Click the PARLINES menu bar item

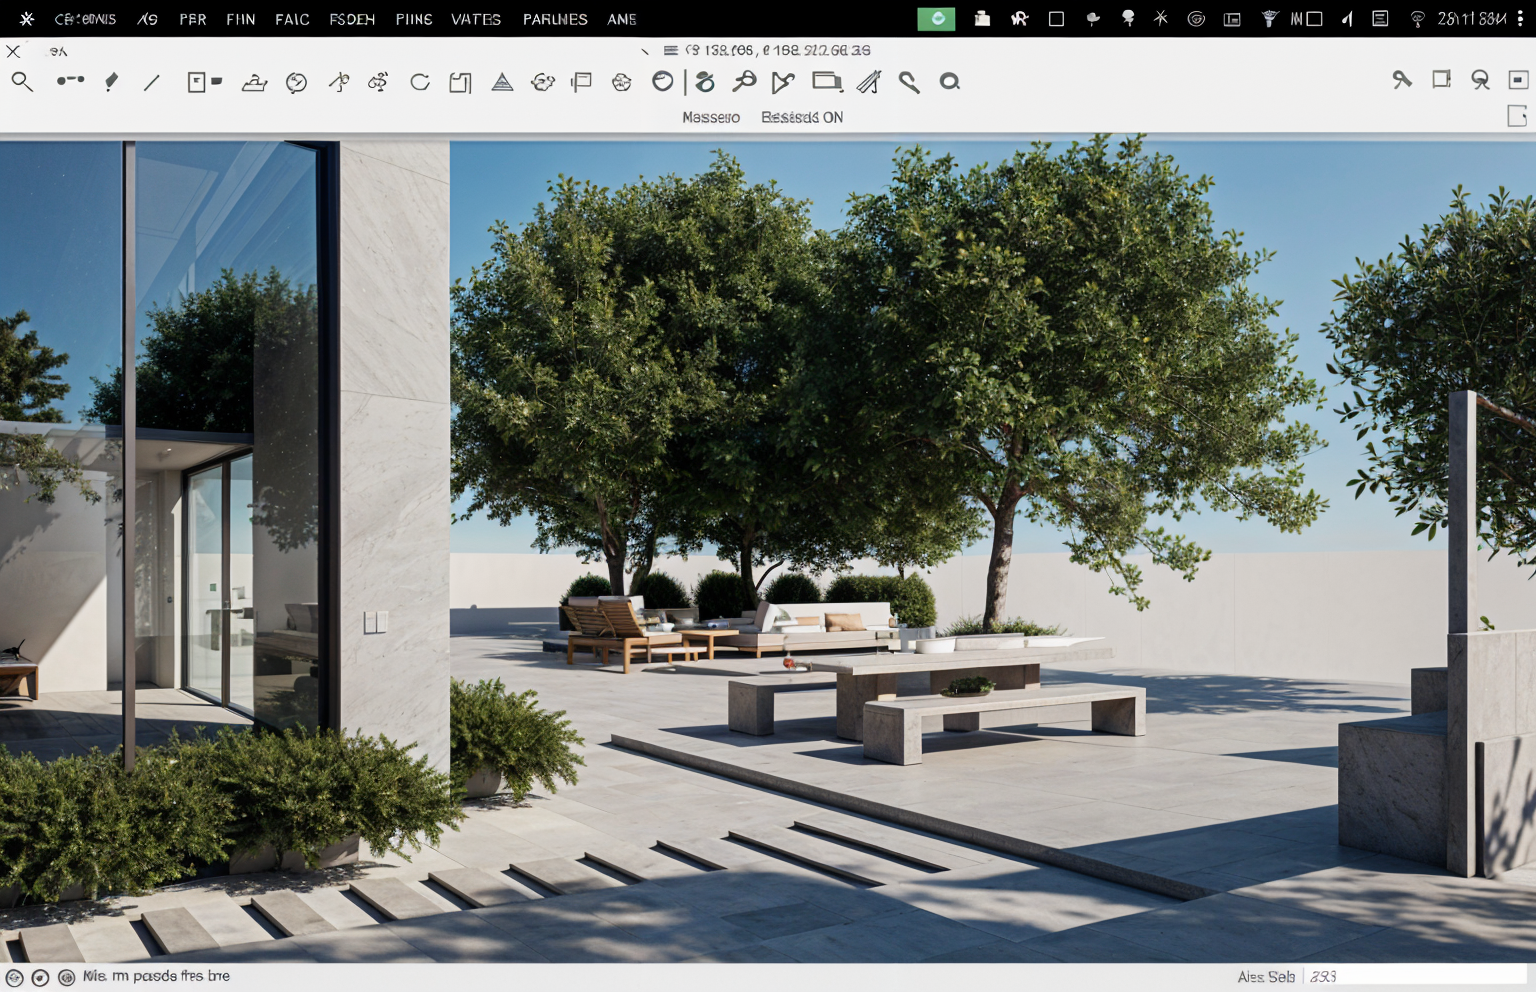tap(554, 19)
